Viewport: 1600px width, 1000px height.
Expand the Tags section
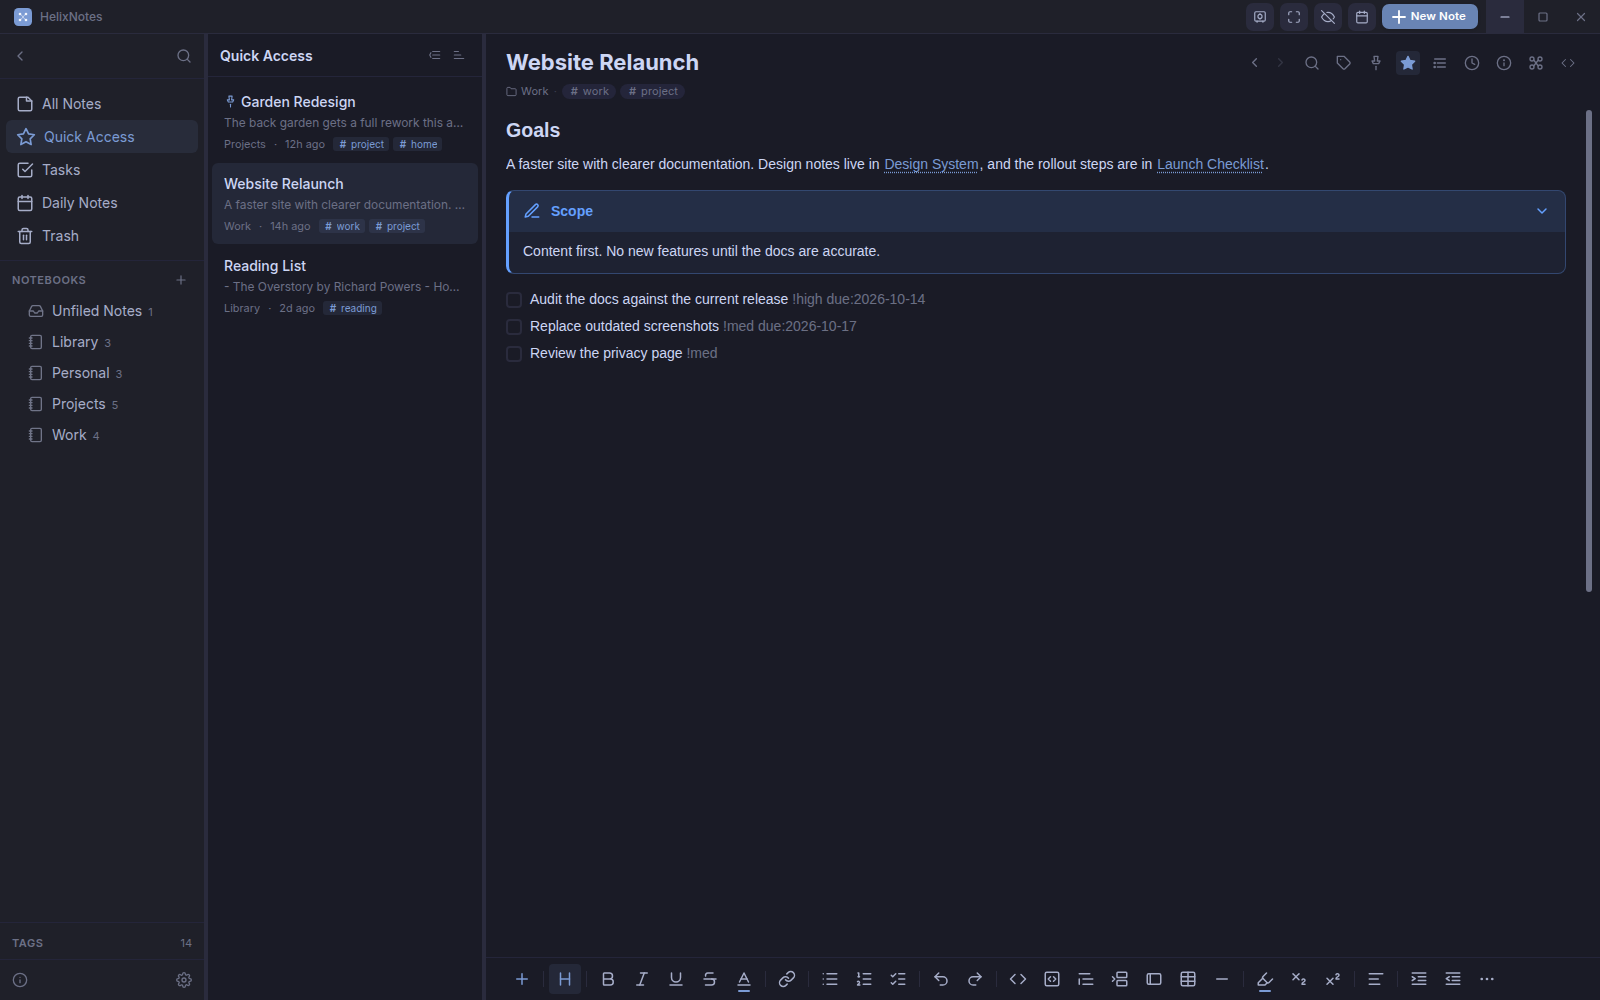click(x=102, y=943)
